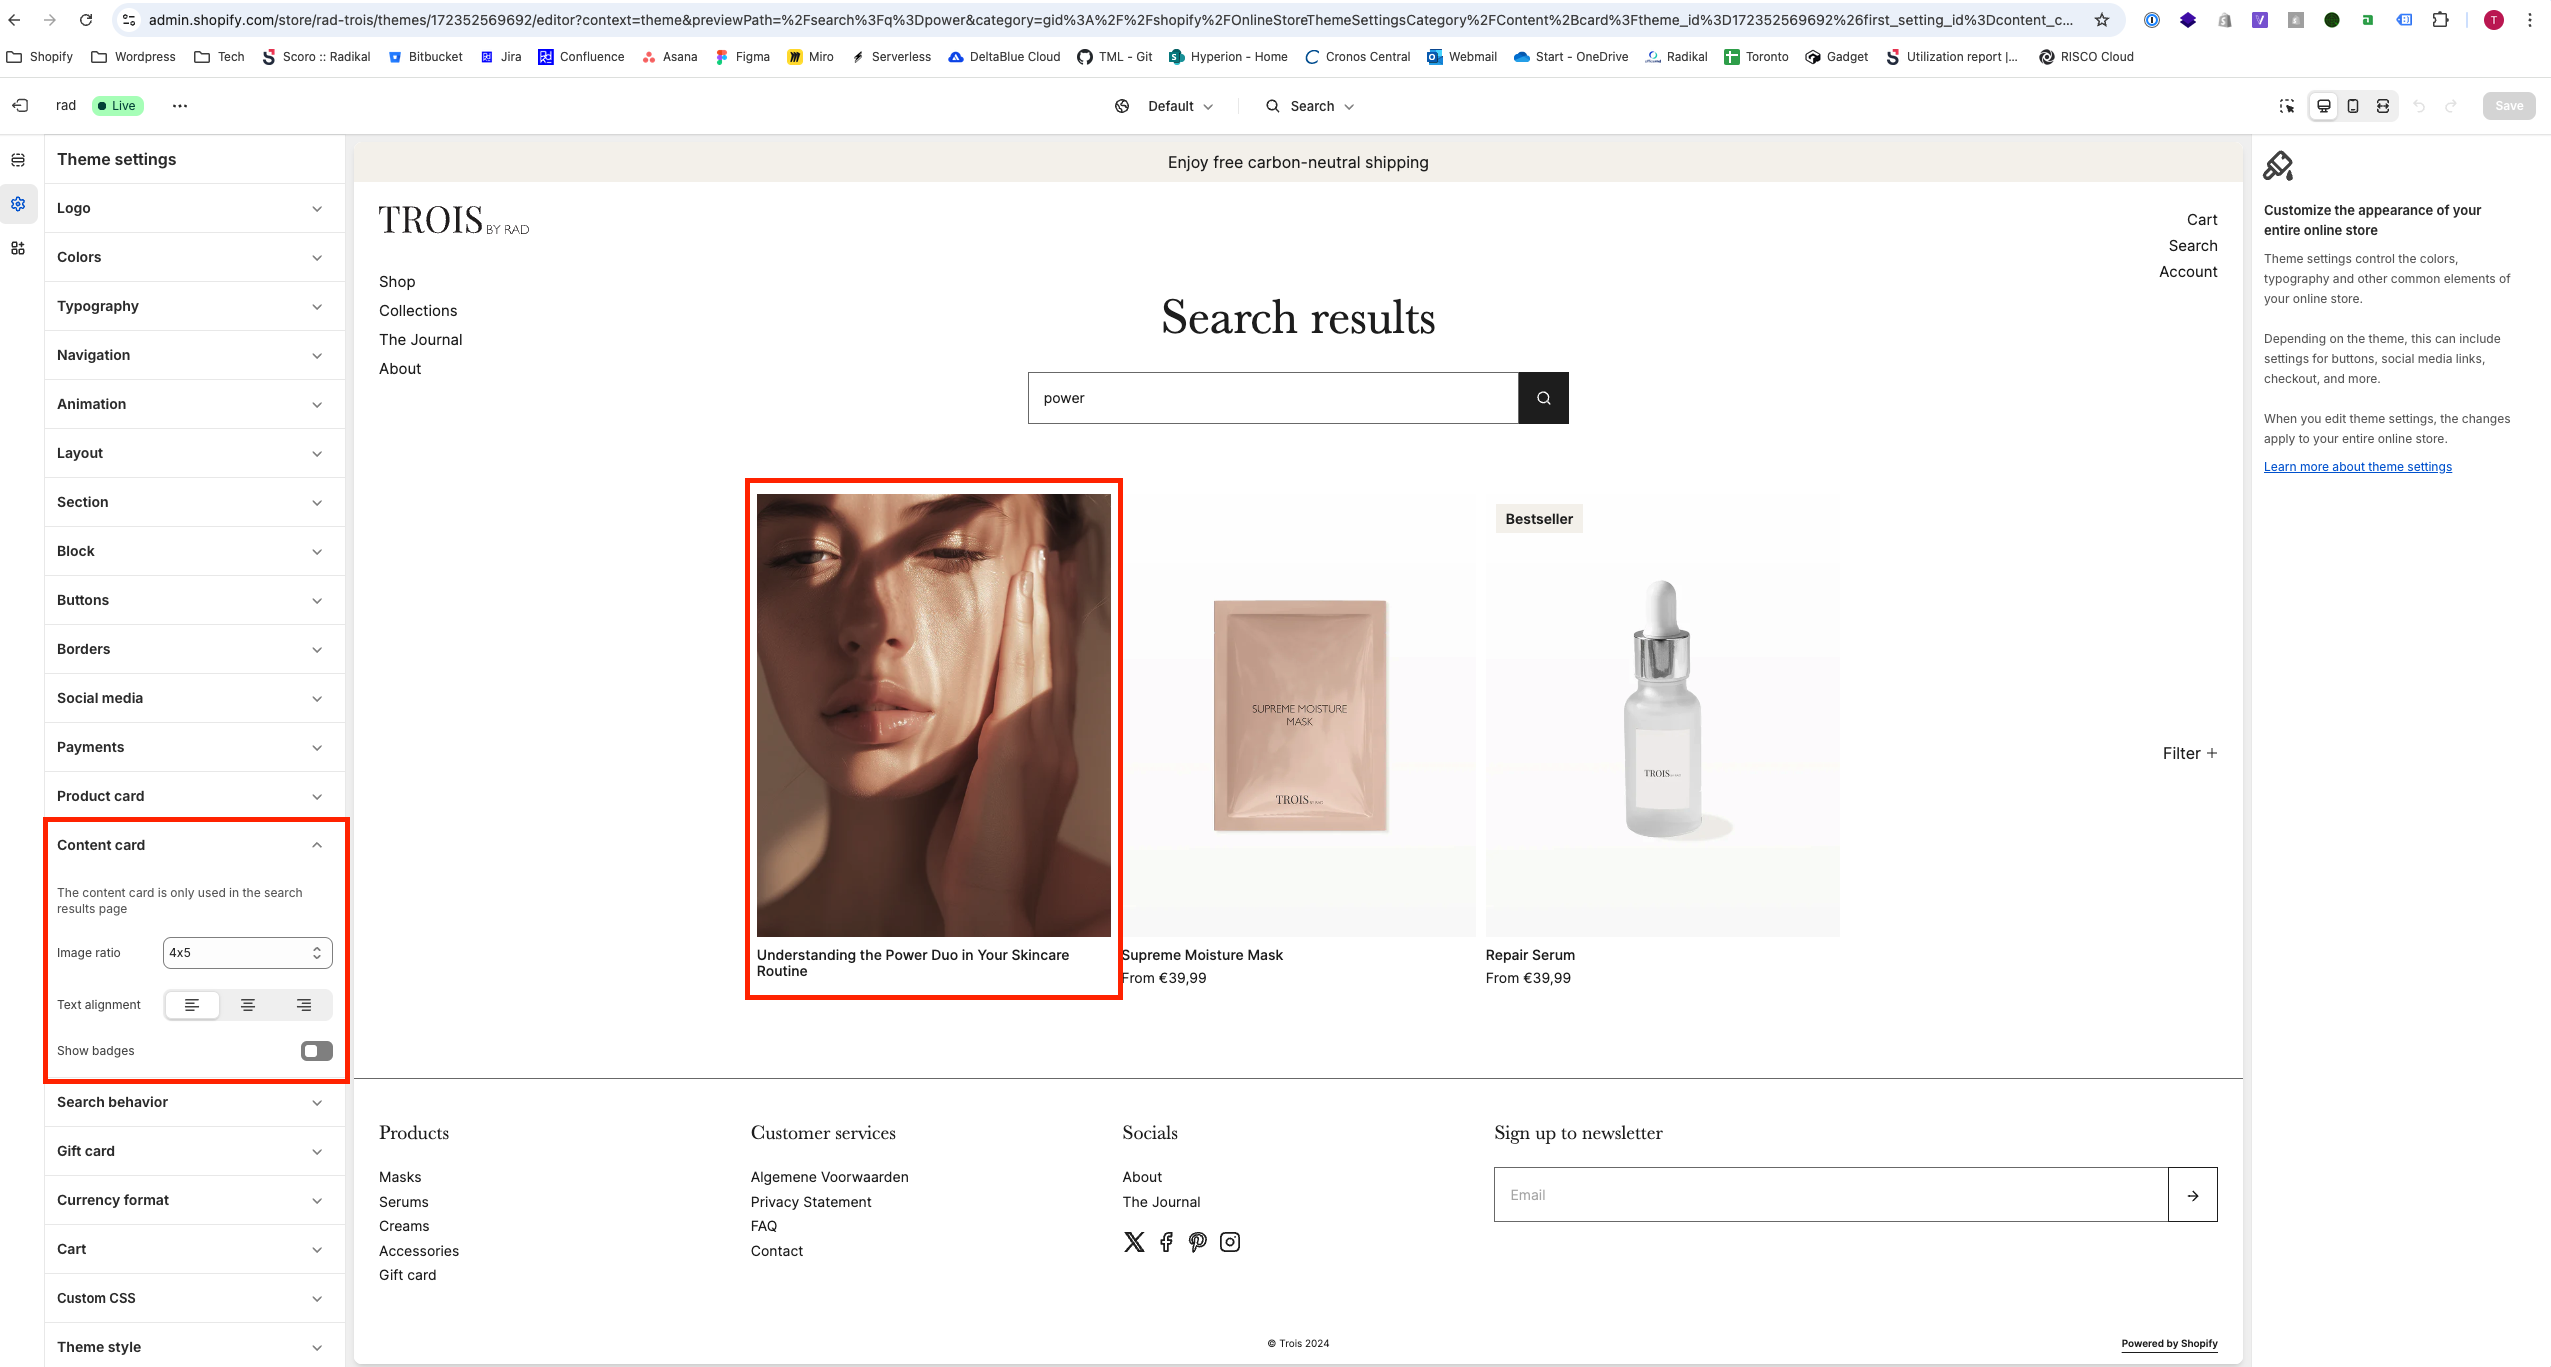The width and height of the screenshot is (2551, 1367).
Task: Open the App embeds icon in sidebar
Action: pyautogui.click(x=18, y=248)
